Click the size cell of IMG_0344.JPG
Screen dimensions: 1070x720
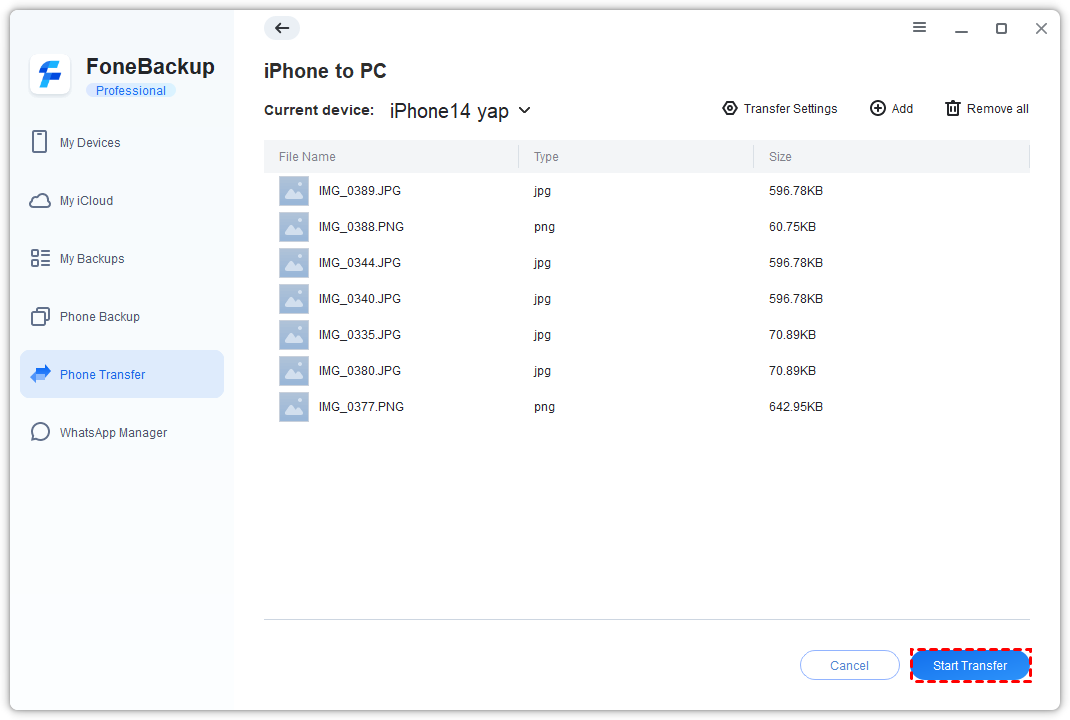coord(796,263)
